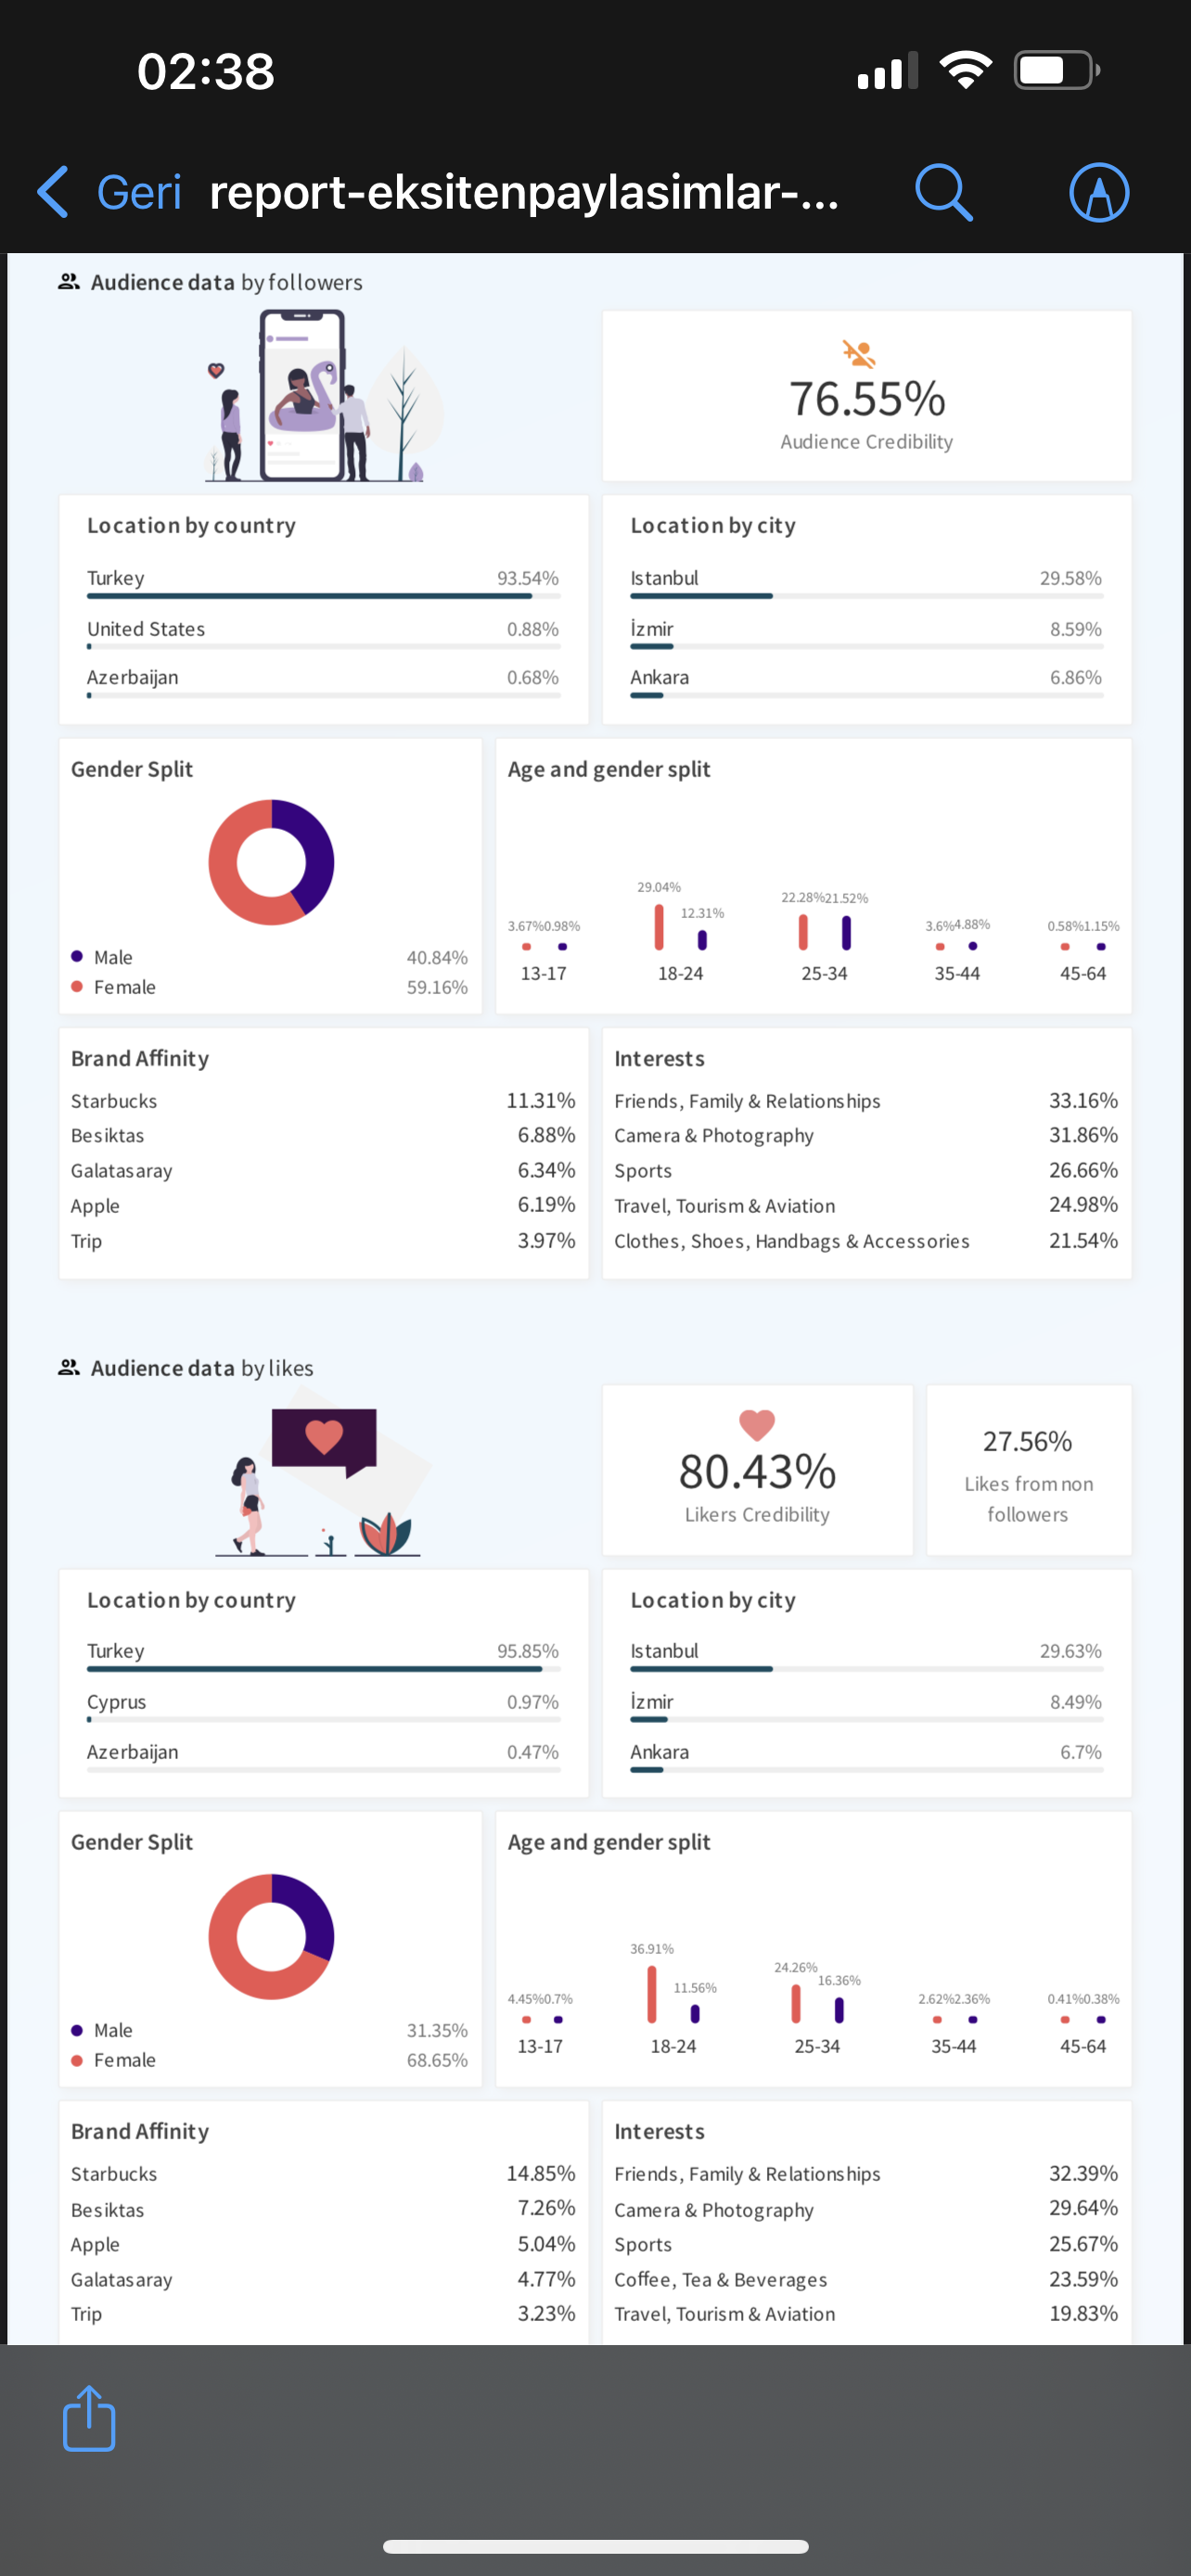Screen dimensions: 1191x2576
Task: Tap the Likers Credibility heart icon
Action: [x=757, y=1424]
